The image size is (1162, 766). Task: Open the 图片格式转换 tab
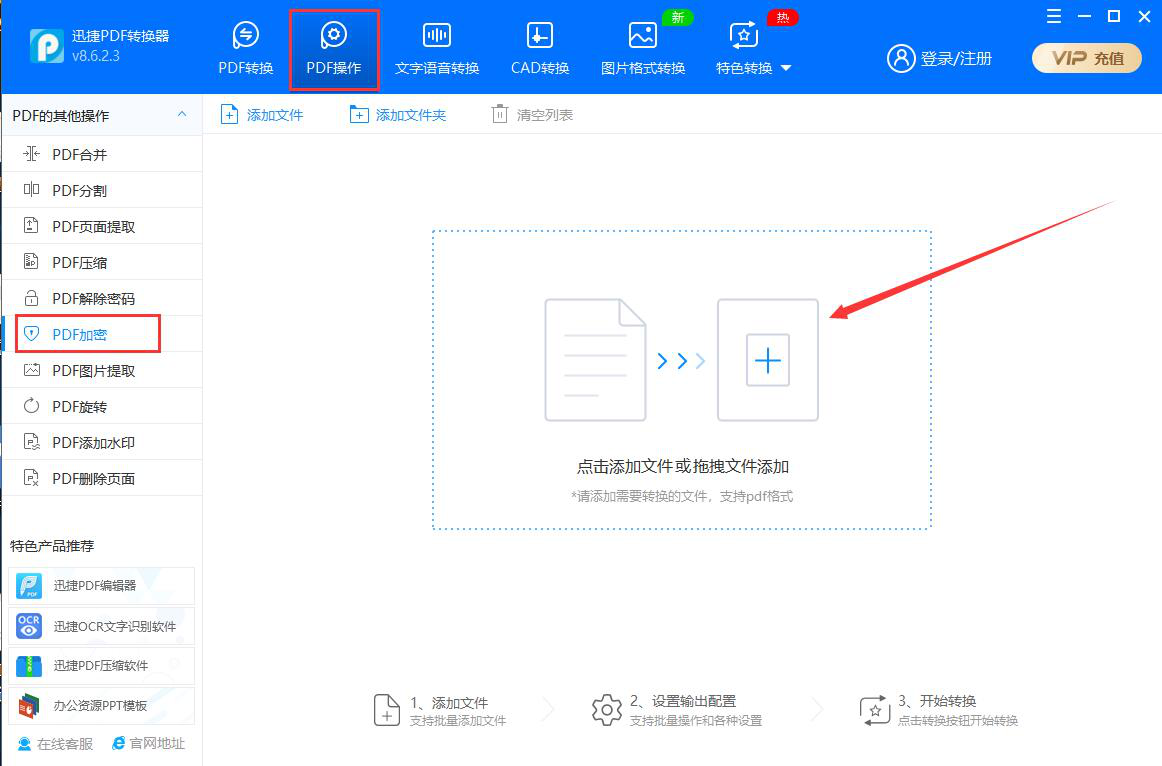coord(643,49)
